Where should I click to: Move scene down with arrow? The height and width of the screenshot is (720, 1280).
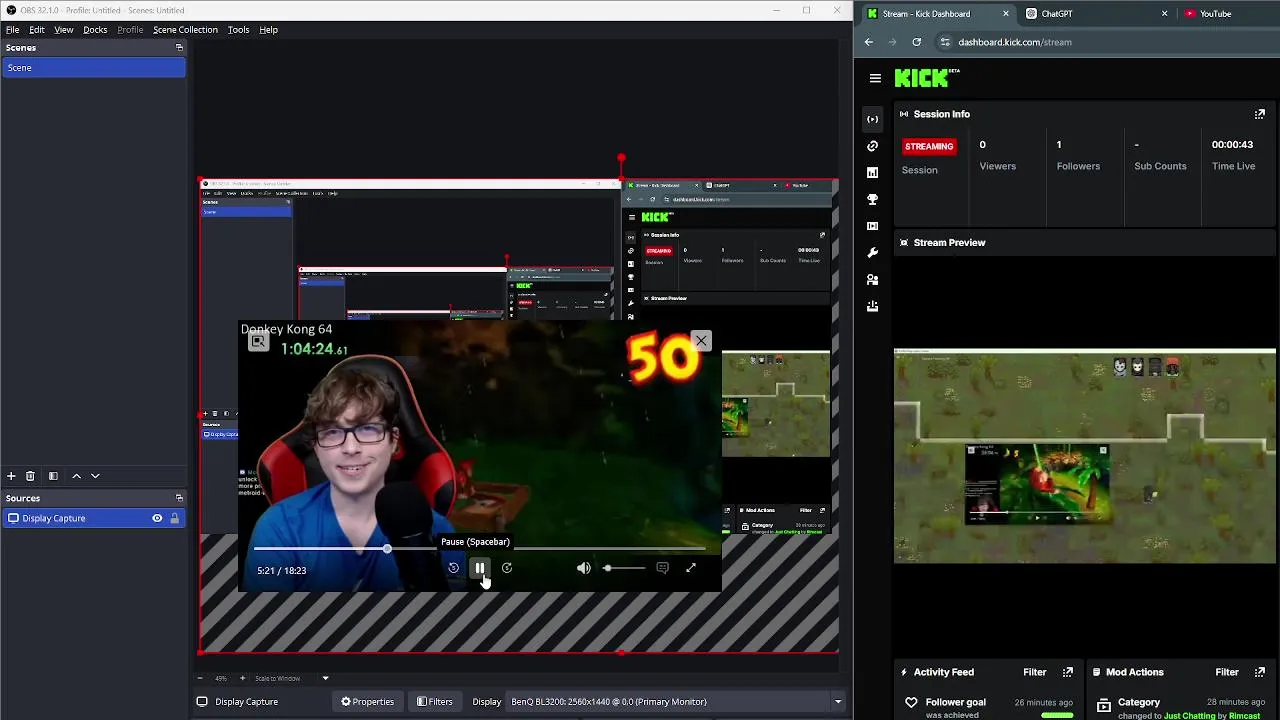click(95, 476)
